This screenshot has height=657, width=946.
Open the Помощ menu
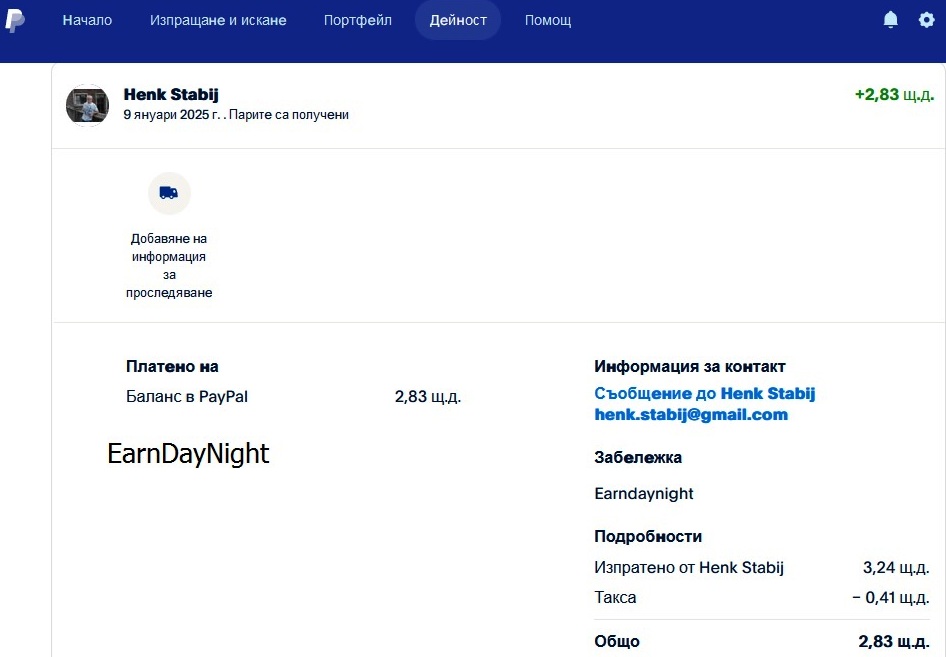tap(548, 20)
